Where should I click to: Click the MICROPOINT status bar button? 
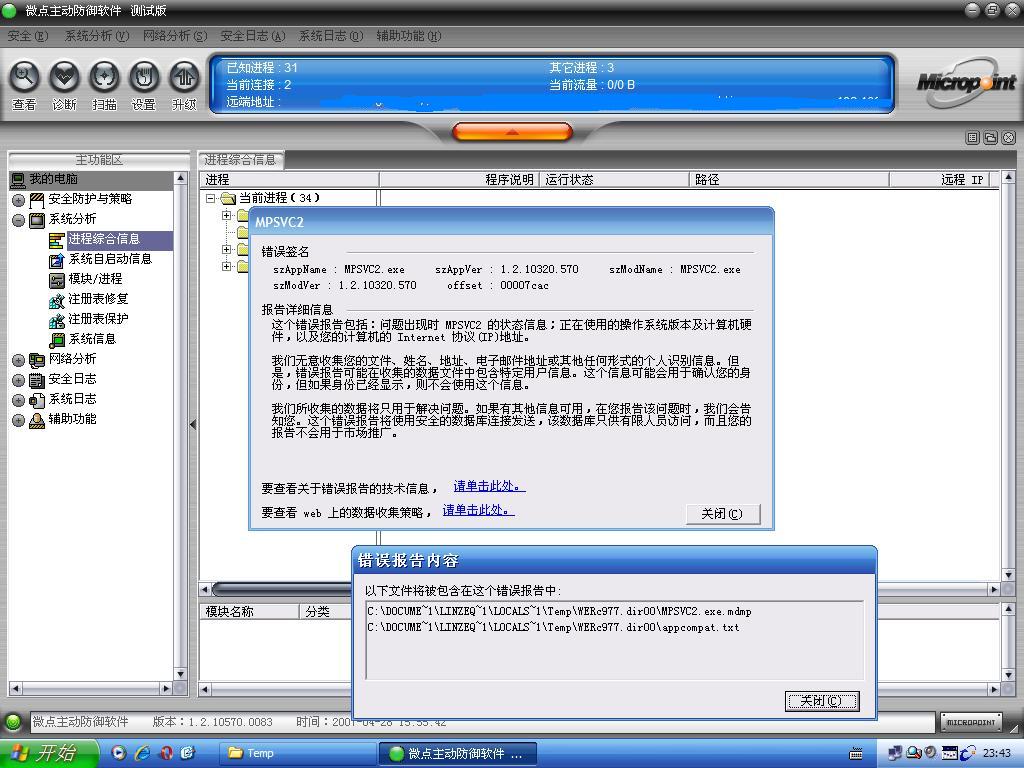coord(970,722)
